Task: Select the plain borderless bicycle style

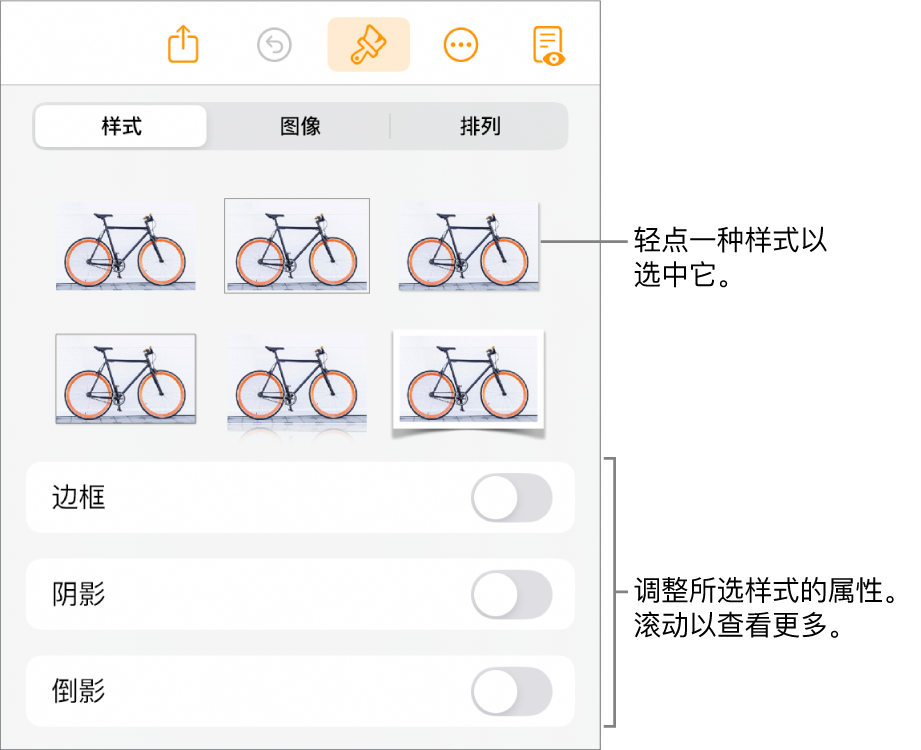Action: [x=125, y=246]
